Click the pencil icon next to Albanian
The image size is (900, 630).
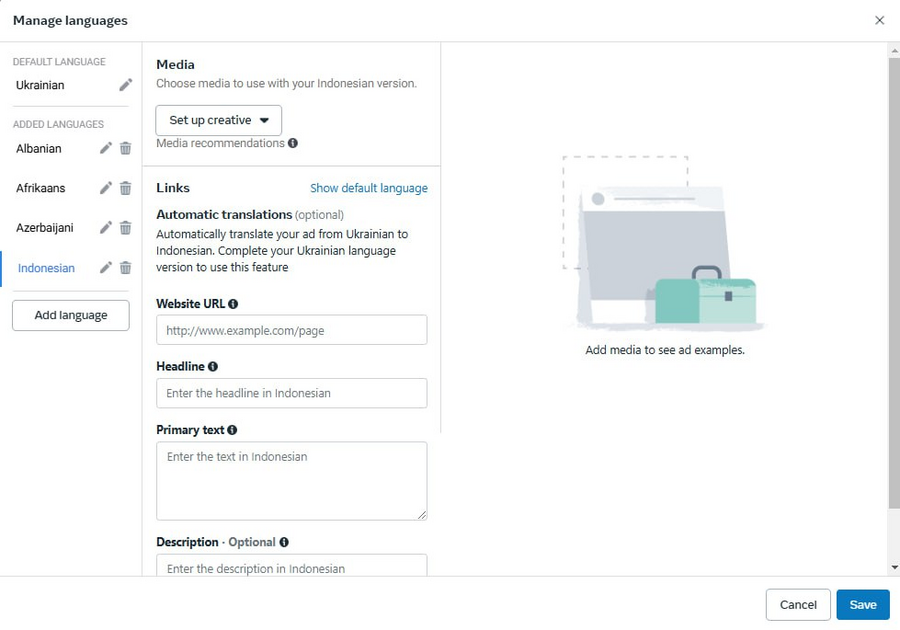(x=106, y=149)
